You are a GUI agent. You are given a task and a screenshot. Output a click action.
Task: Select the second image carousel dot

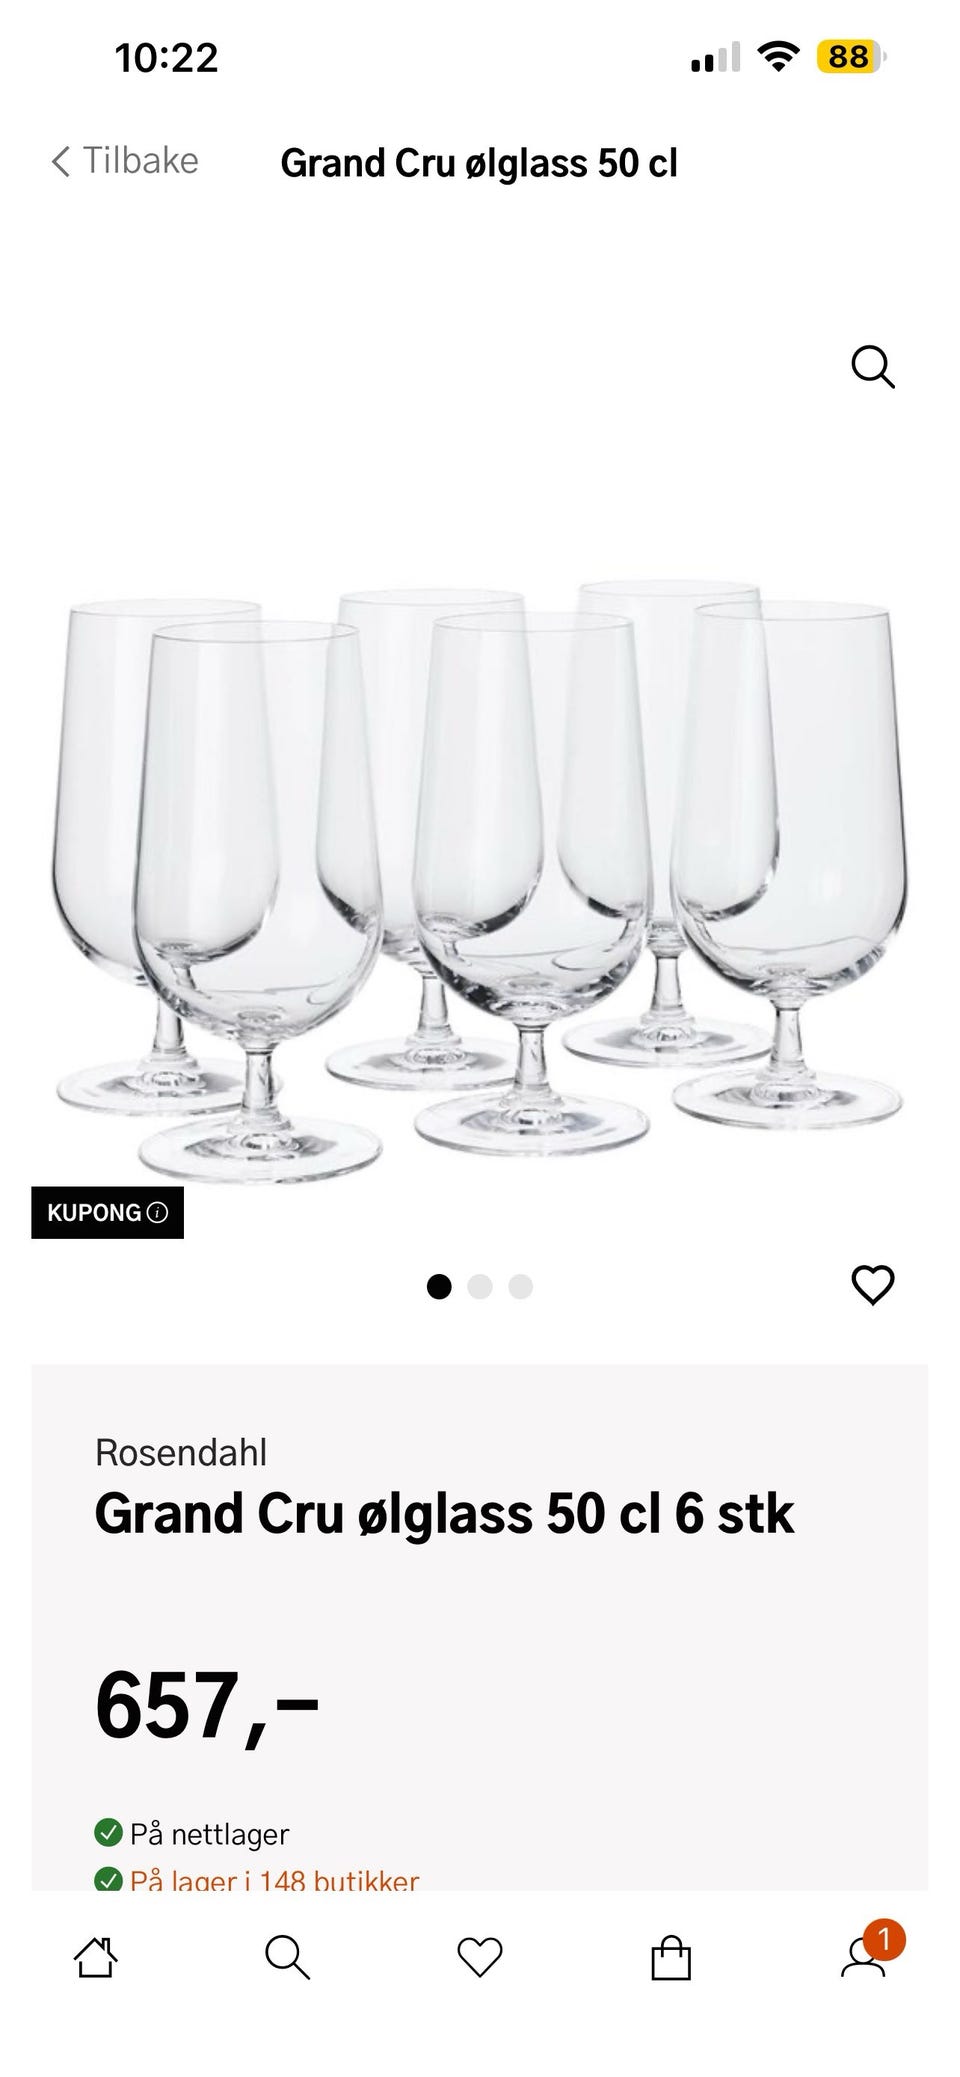(480, 1287)
